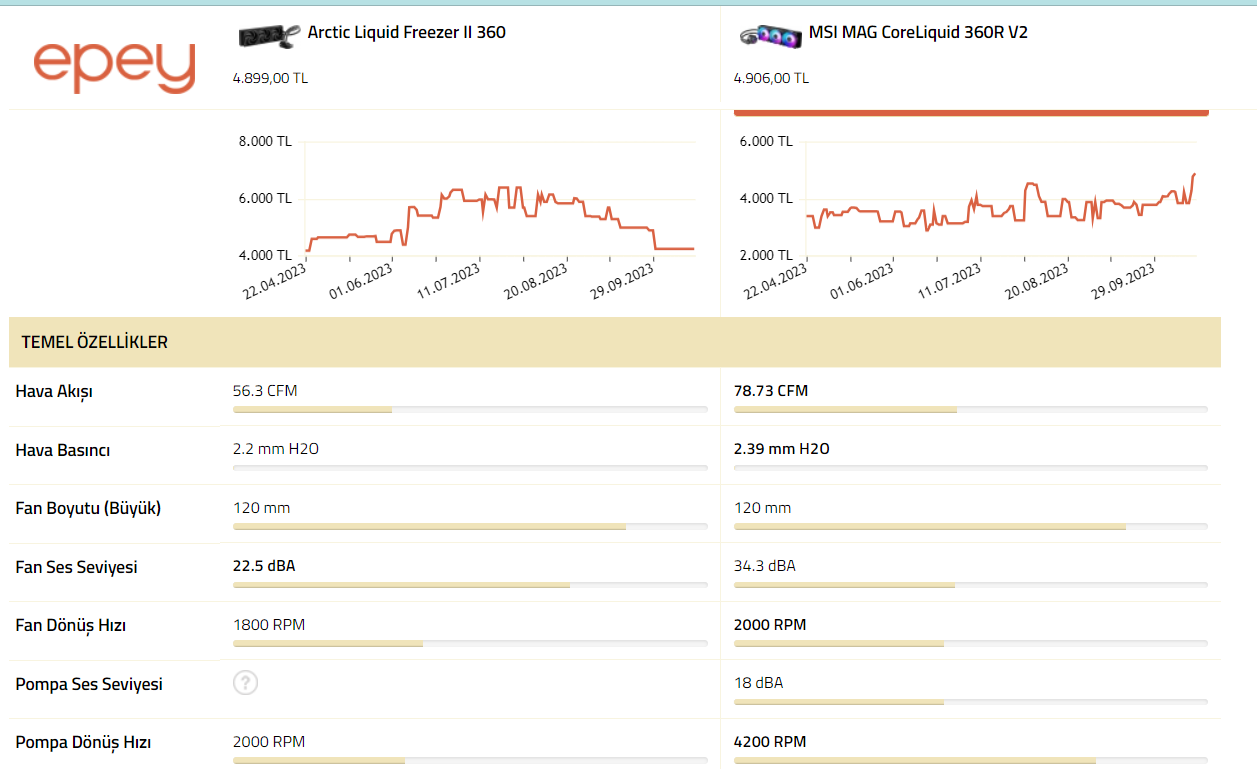Open the MSI MAG CoreLiquid 360R V2 product link
The width and height of the screenshot is (1257, 769).
[x=918, y=32]
